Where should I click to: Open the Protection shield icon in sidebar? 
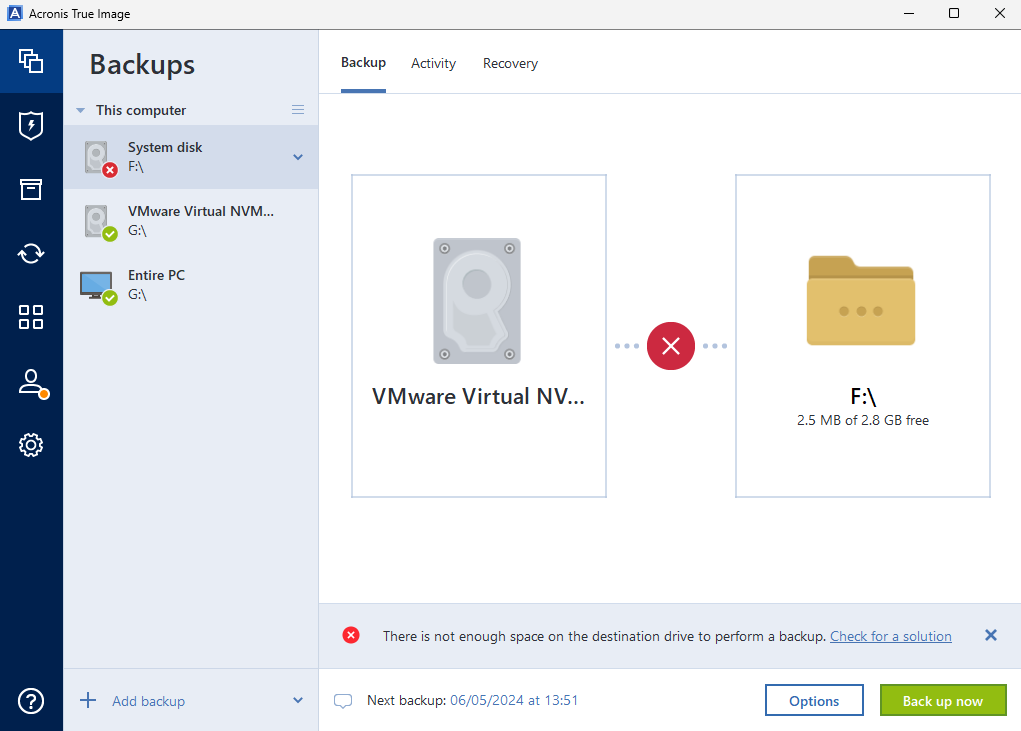pos(31,126)
